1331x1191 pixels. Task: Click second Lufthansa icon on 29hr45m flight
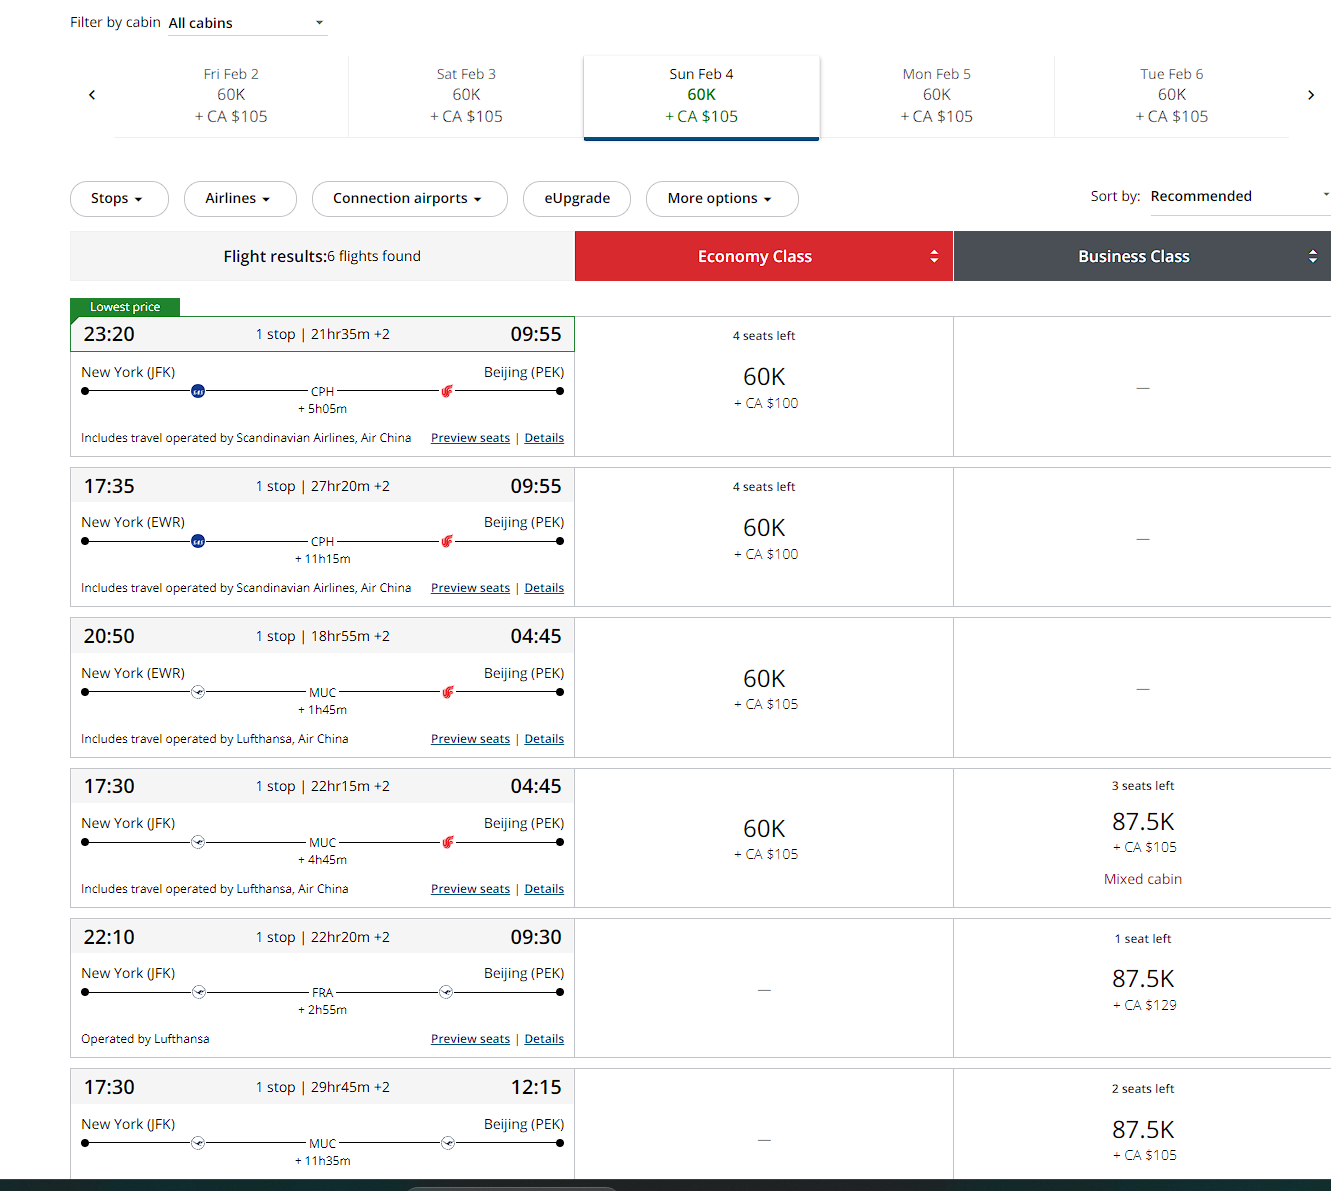tap(448, 1142)
